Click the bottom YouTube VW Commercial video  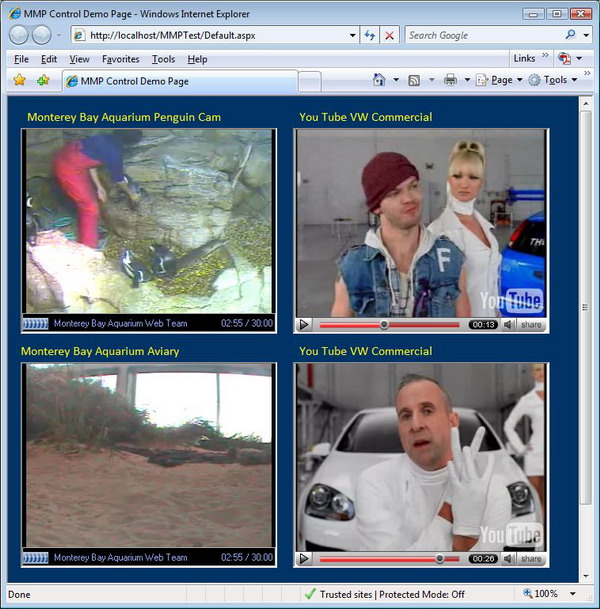click(x=421, y=458)
